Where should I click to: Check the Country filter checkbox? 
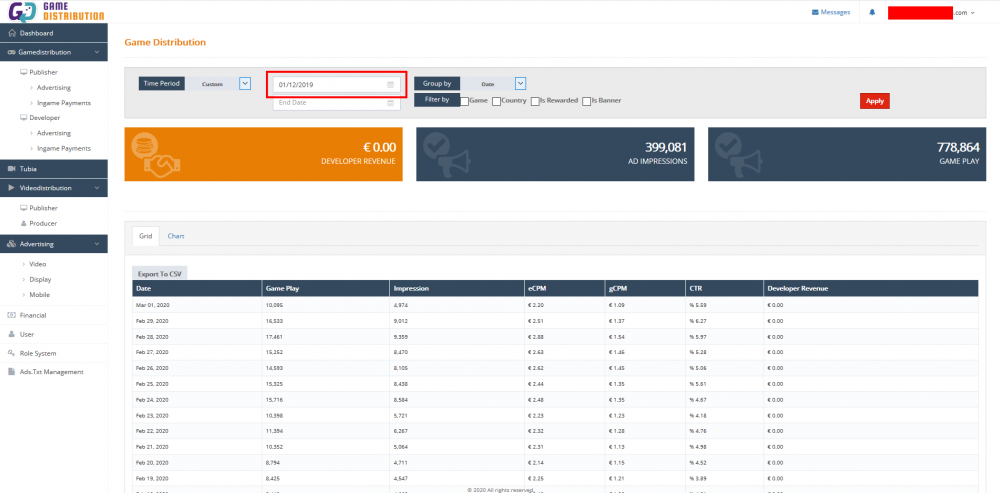tap(496, 101)
